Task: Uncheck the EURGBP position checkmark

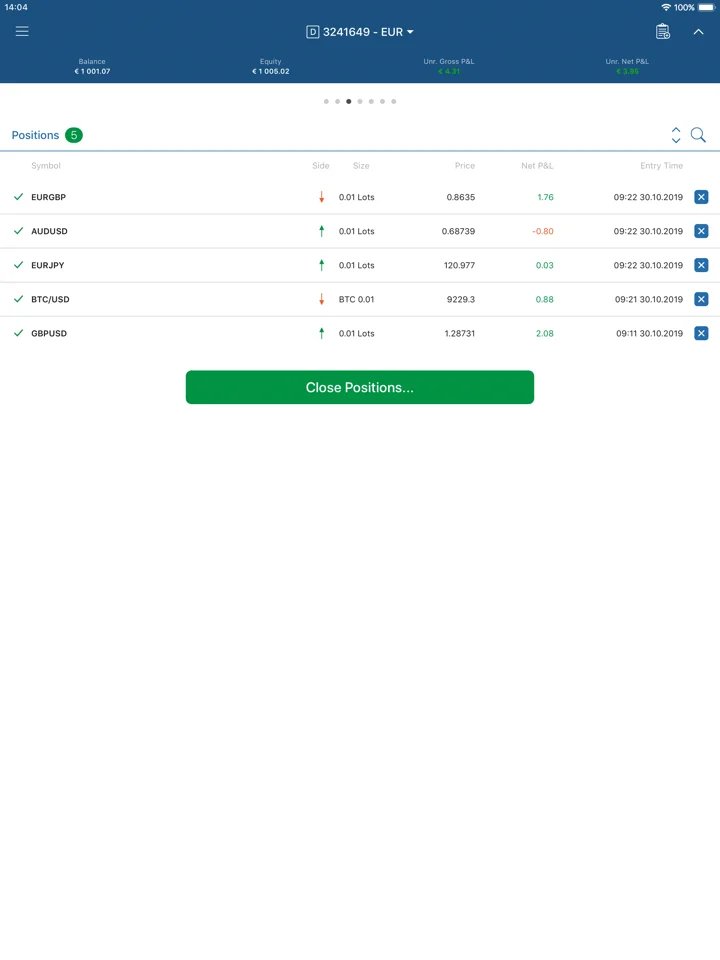Action: 18,197
